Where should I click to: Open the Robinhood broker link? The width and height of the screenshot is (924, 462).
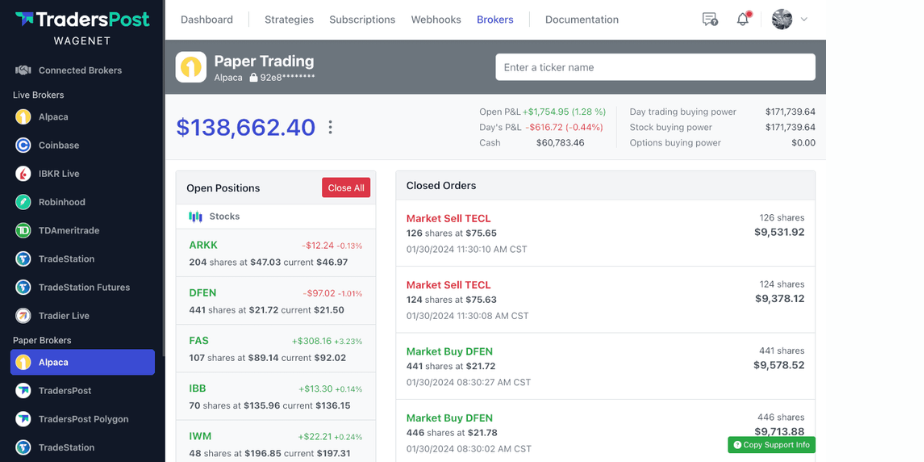(62, 202)
